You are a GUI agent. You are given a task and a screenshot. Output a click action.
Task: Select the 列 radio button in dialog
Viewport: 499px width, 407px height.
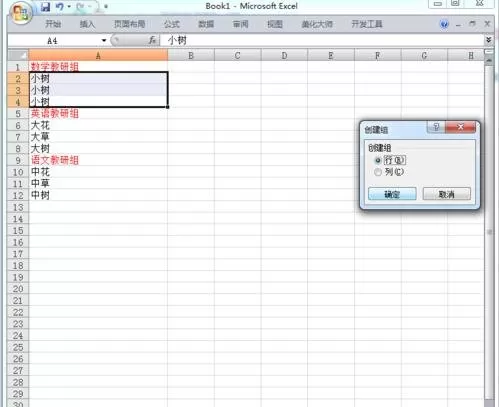pyautogui.click(x=378, y=172)
